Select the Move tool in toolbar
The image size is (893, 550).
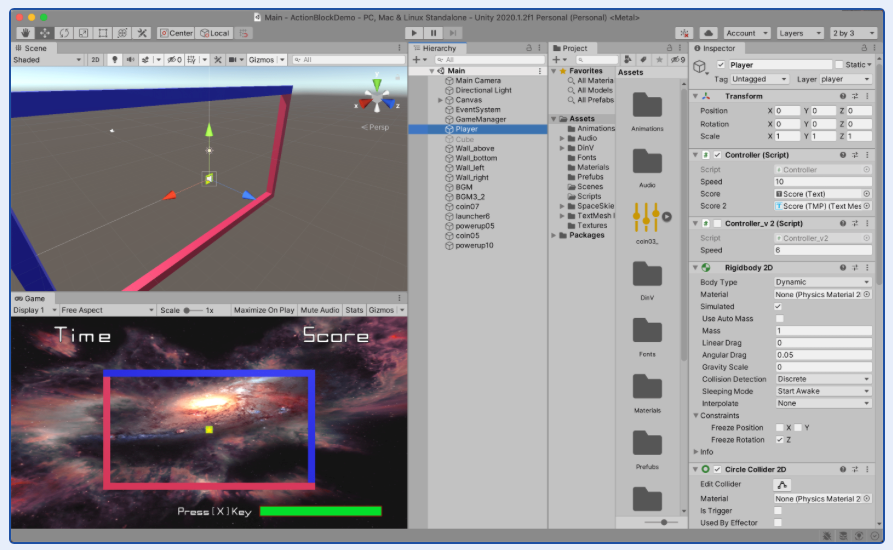44,33
